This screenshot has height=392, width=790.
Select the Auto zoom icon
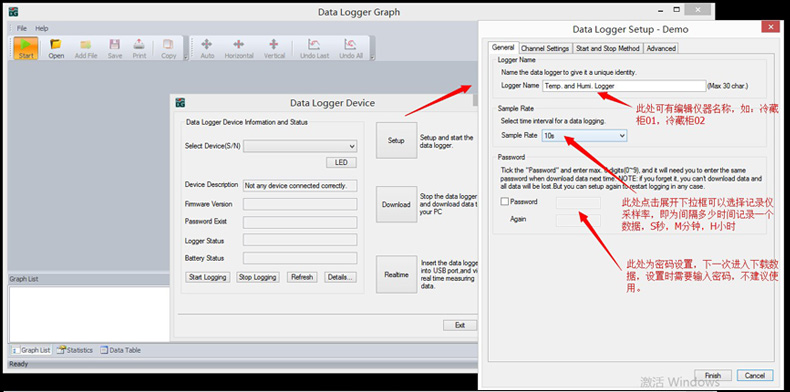click(207, 48)
